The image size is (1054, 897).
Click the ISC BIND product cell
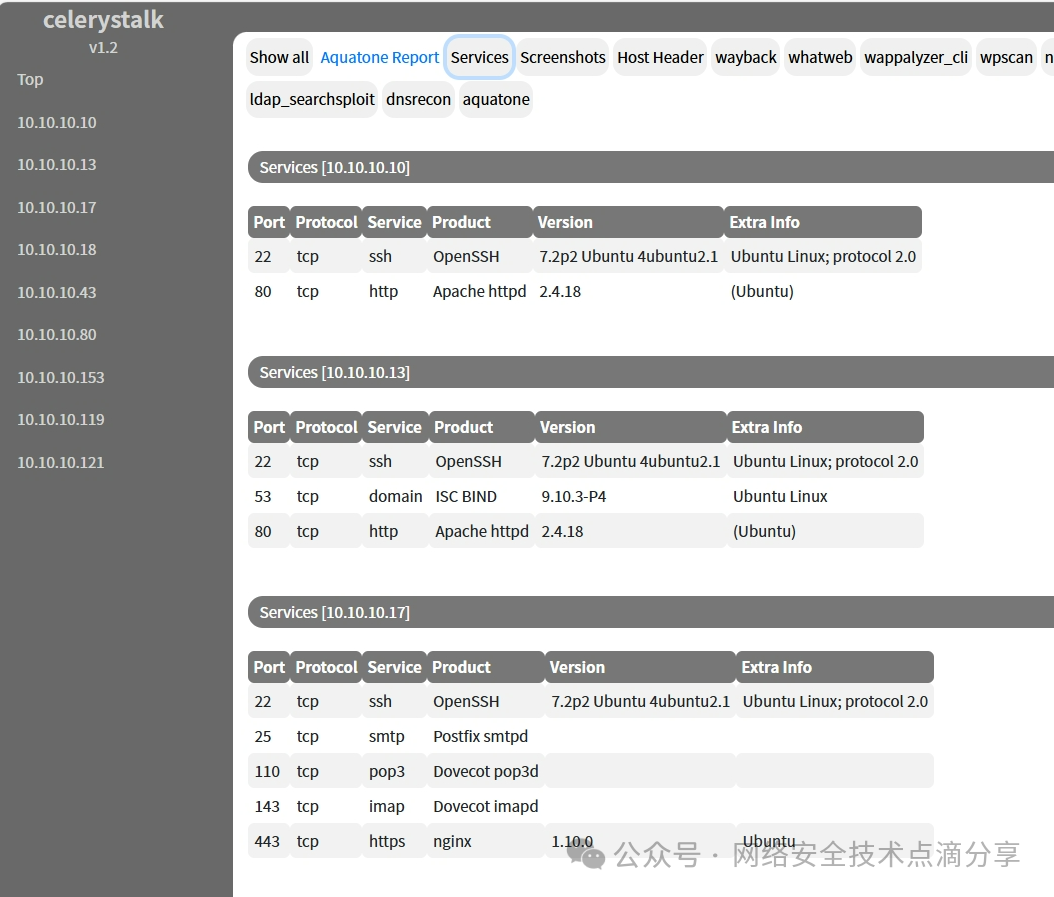pyautogui.click(x=466, y=497)
